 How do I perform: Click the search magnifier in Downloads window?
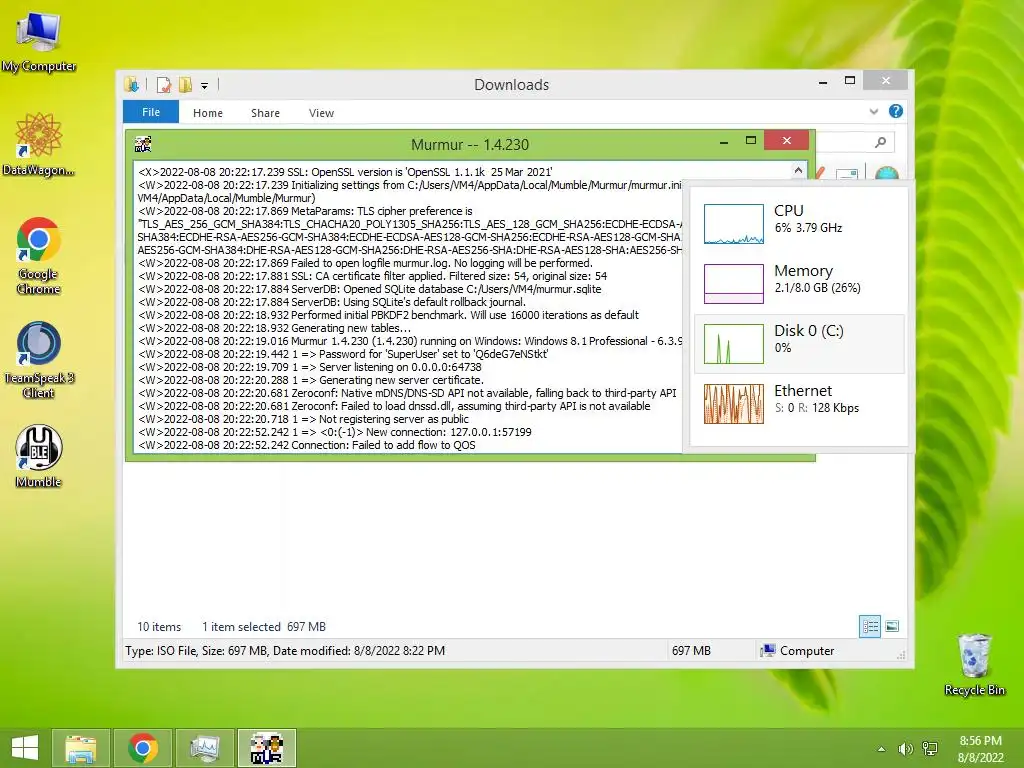pyautogui.click(x=880, y=142)
